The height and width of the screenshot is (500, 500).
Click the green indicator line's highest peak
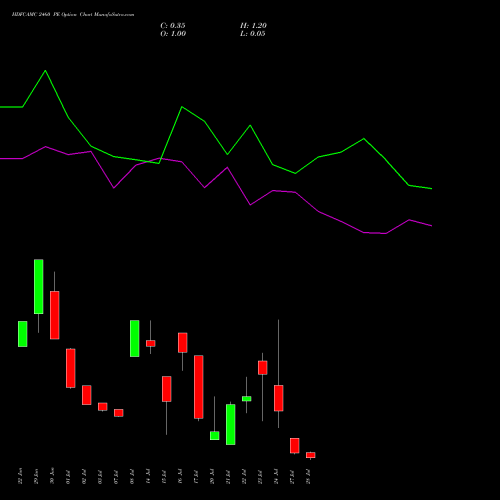[x=46, y=71]
